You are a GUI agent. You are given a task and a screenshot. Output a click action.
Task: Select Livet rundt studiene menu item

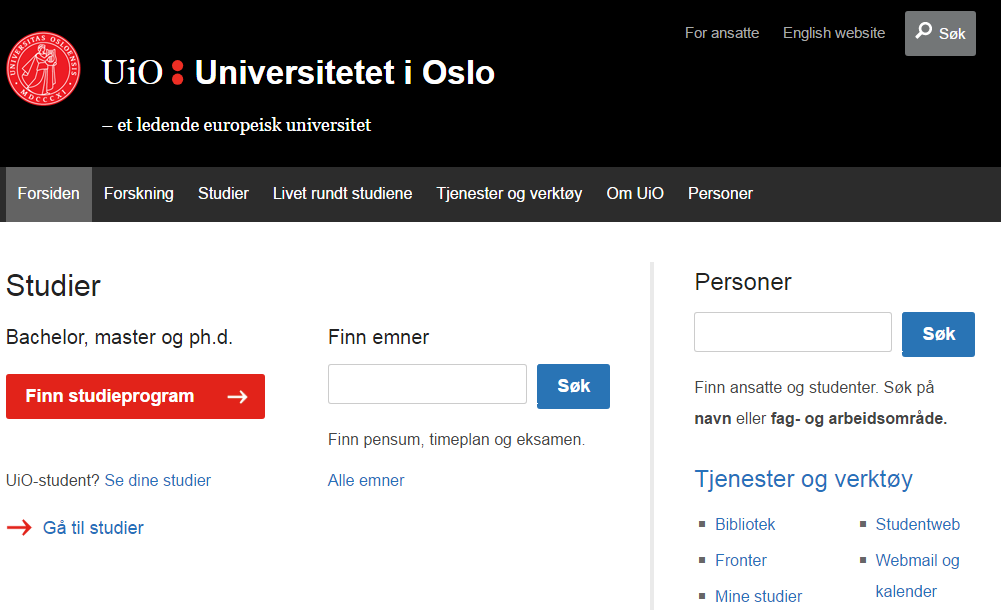pos(343,194)
